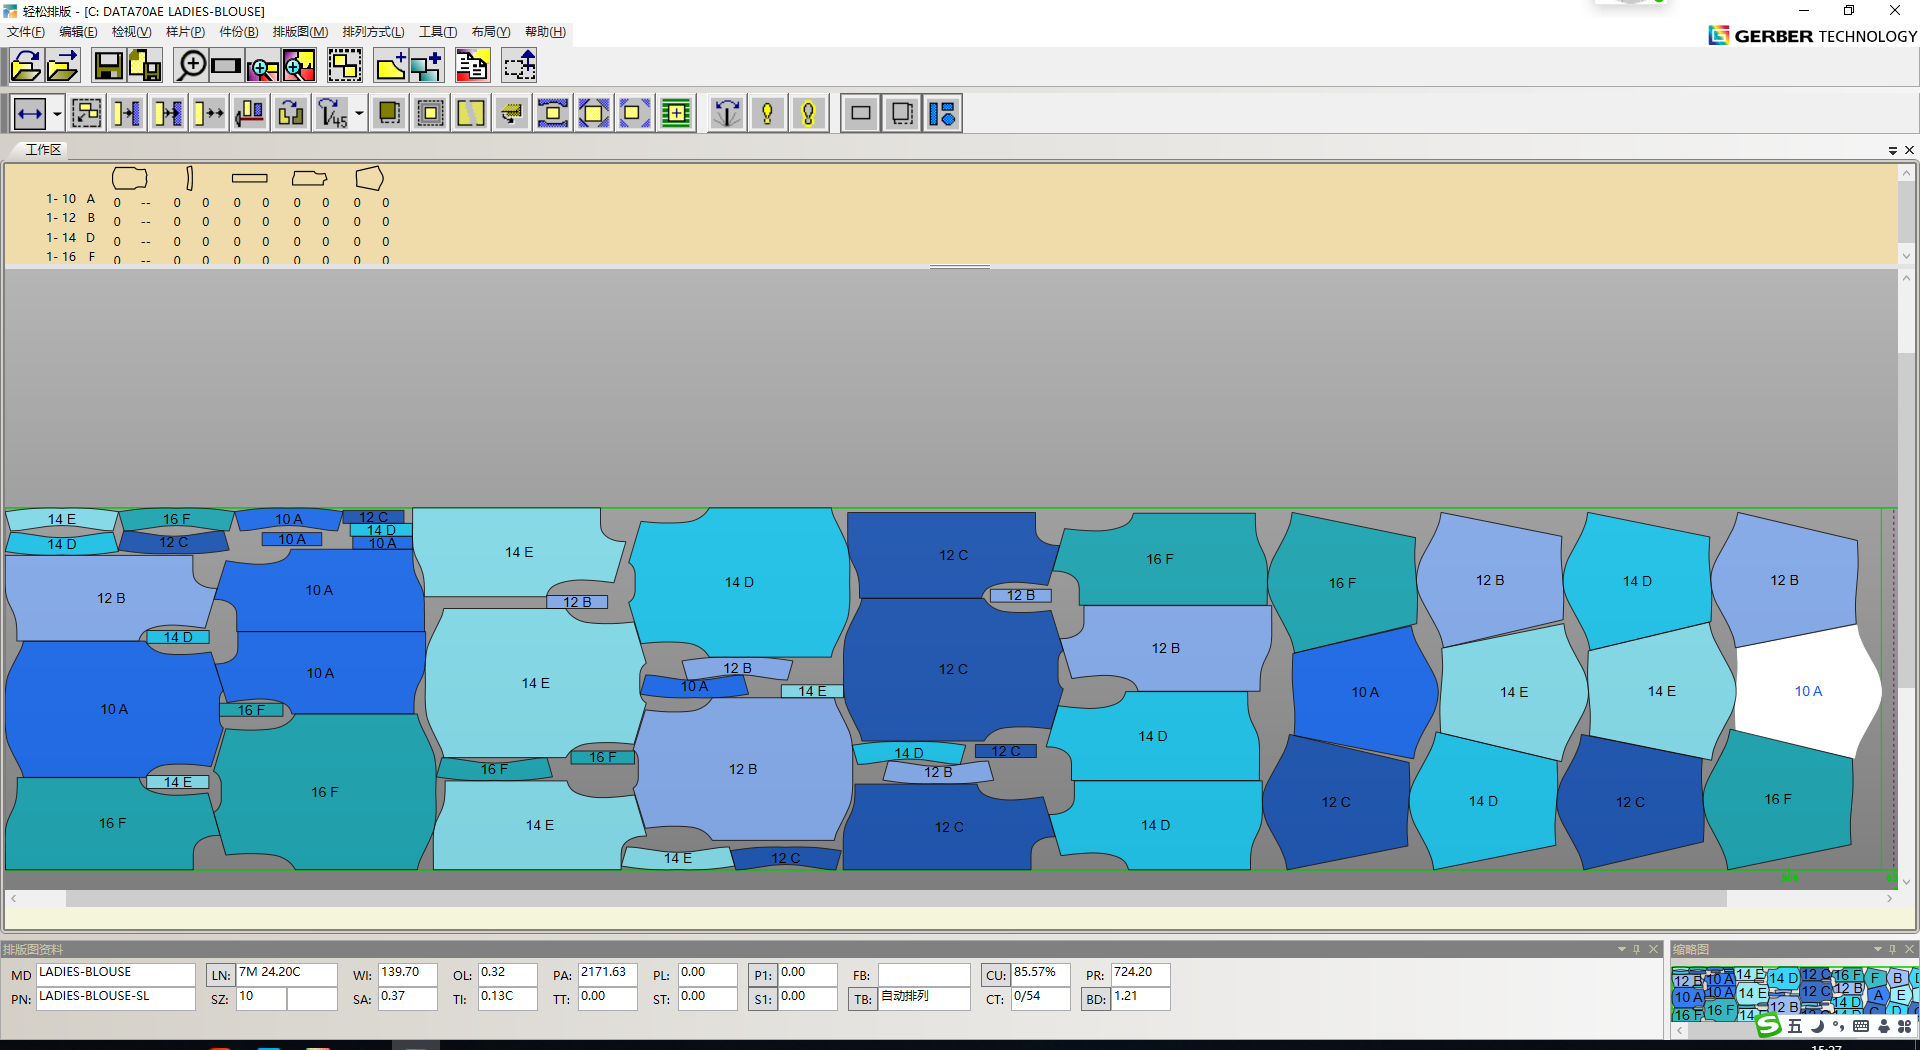Click the add new piece icon
The image size is (1920, 1050).
(x=390, y=66)
